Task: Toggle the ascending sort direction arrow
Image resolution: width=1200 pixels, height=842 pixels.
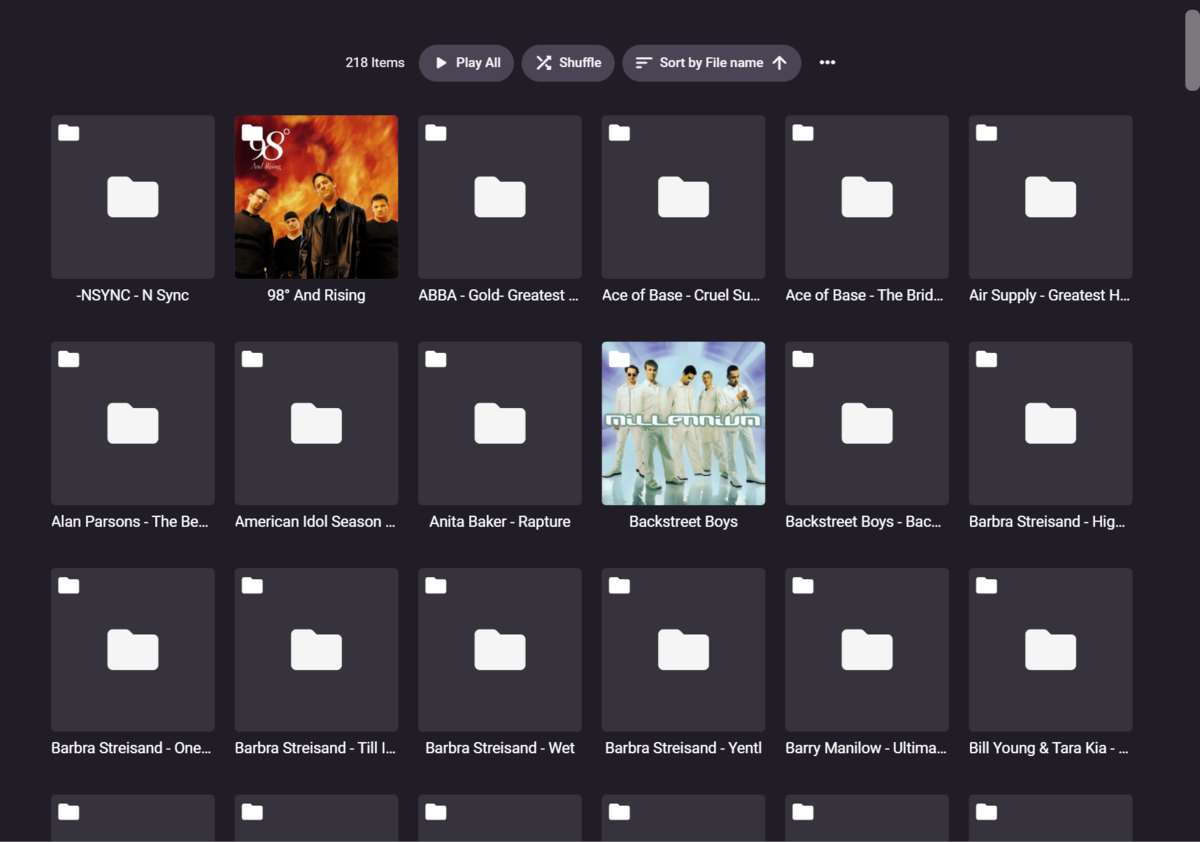Action: click(778, 62)
